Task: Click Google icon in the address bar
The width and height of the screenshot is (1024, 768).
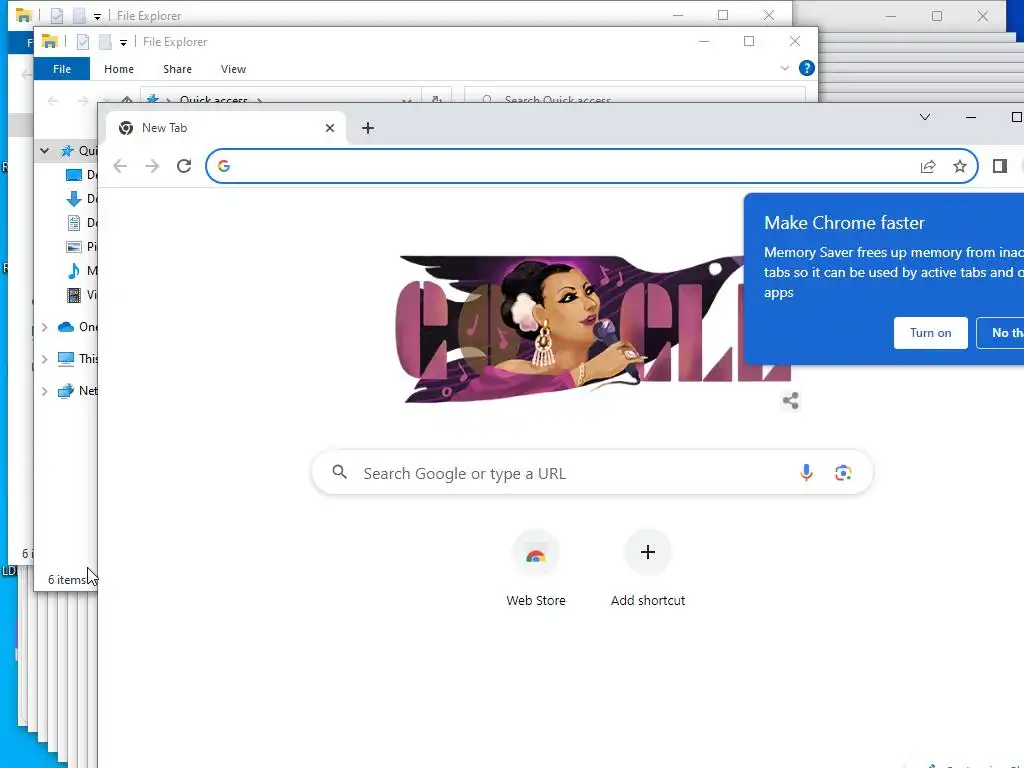Action: (x=224, y=166)
